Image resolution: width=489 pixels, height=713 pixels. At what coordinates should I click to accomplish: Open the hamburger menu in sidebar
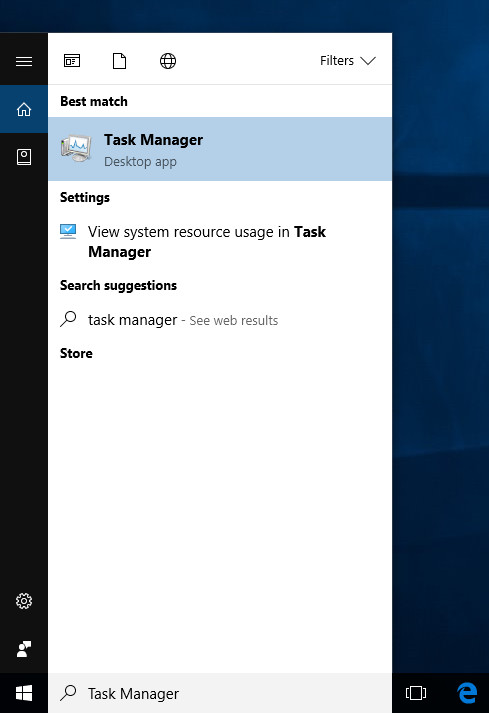pos(24,61)
